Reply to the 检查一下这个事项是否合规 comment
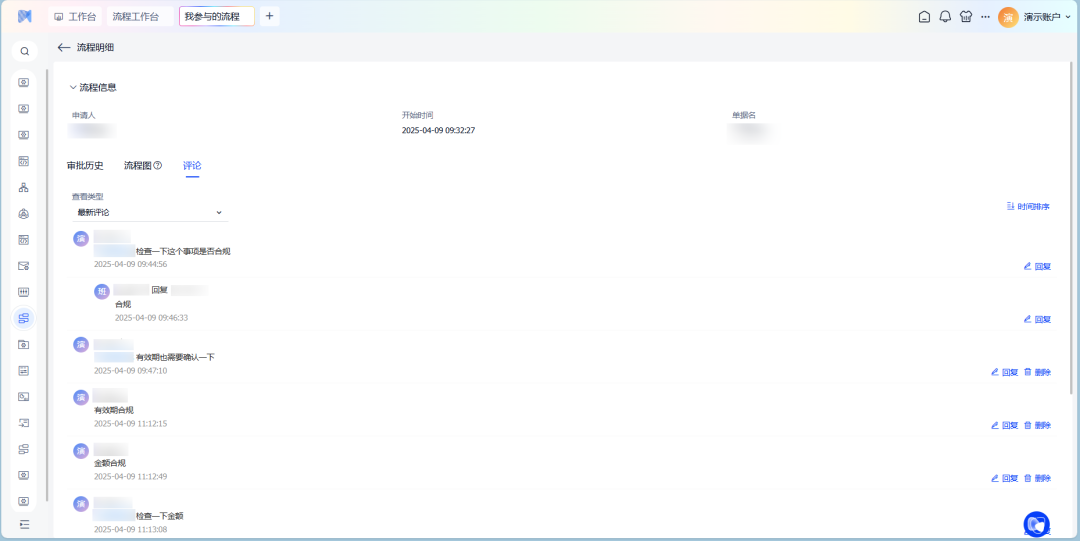 1037,266
